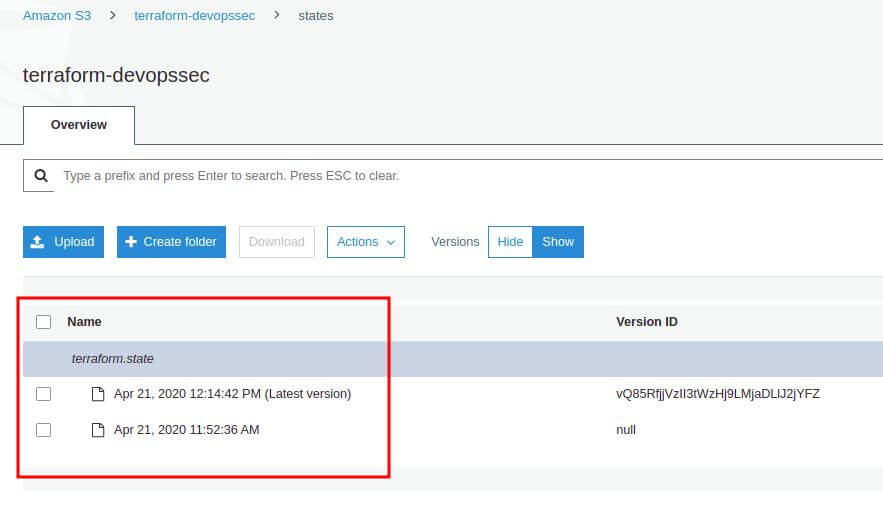
Task: Go to Amazon S3 breadcrumb link
Action: (57, 16)
